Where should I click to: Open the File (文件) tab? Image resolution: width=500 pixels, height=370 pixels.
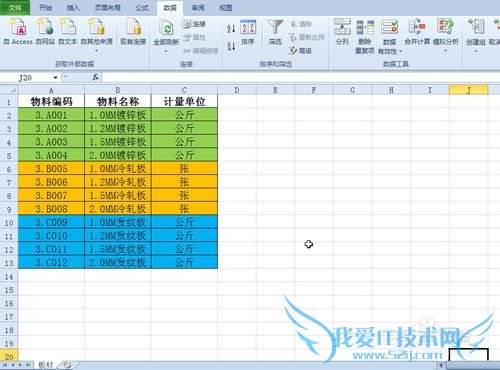(15, 7)
